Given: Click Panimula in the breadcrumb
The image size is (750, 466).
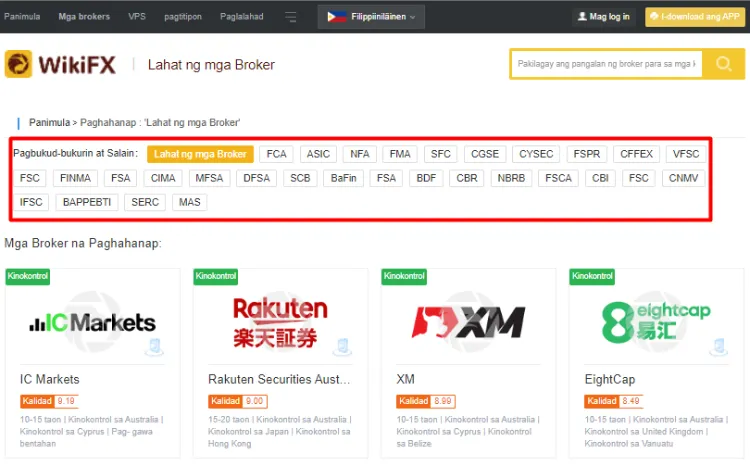Looking at the screenshot, I should pos(49,122).
